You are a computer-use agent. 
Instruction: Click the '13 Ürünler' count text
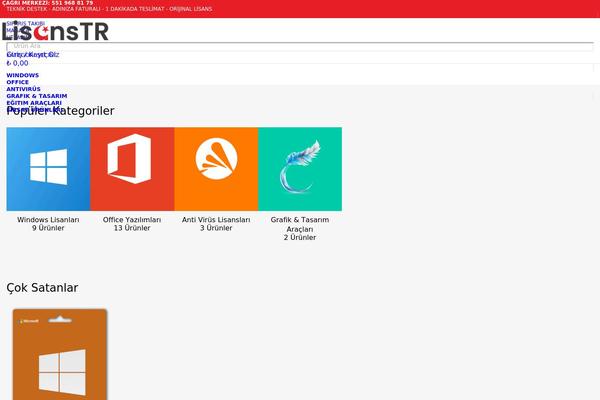click(x=132, y=228)
